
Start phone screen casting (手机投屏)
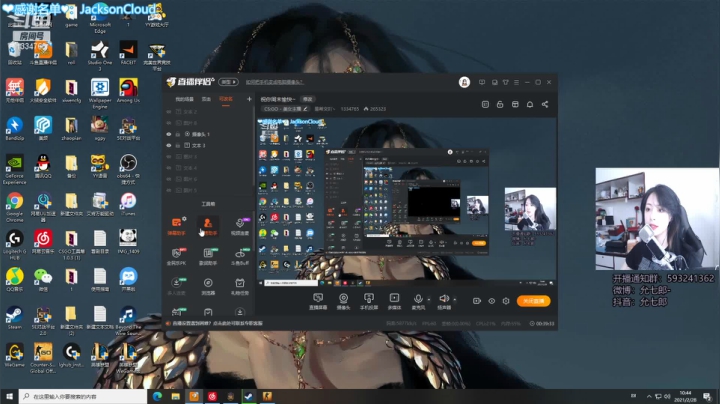click(368, 302)
